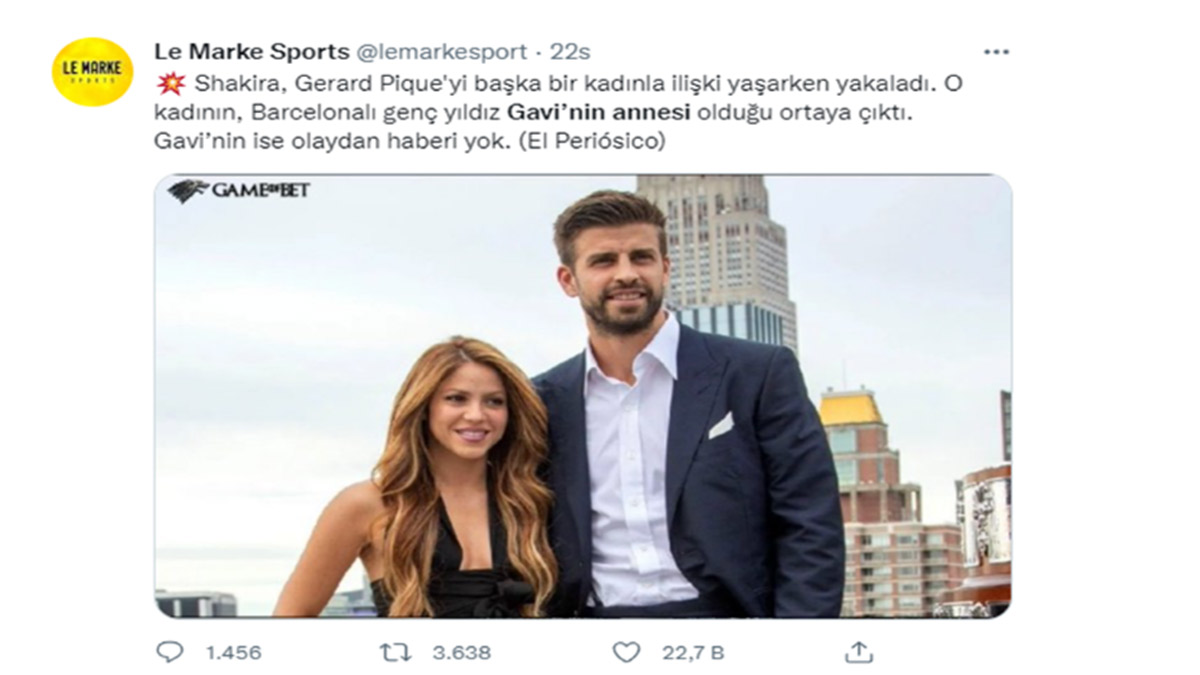Visit the @lemarkesport handle link
Viewport: 1200px width, 675px height.
(x=442, y=52)
